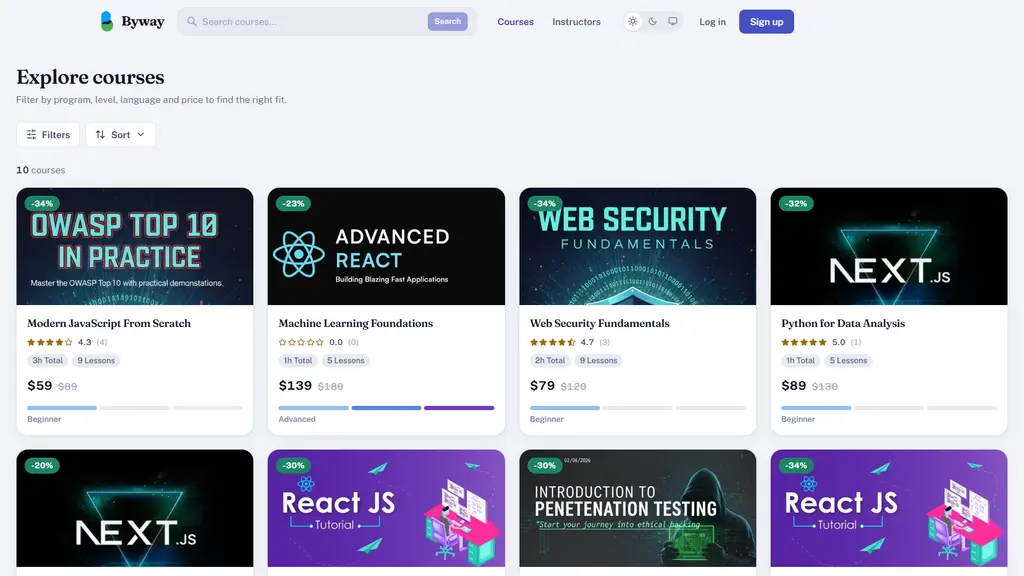1024x576 pixels.
Task: Click the -20% discount badge
Action: coord(42,466)
